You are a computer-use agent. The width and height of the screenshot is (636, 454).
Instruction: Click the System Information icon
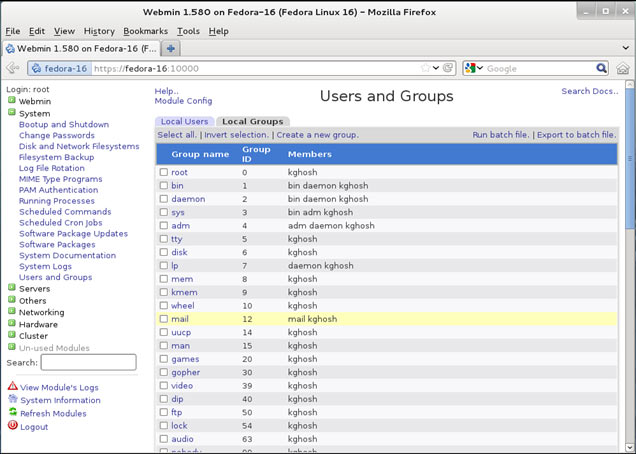coord(13,399)
